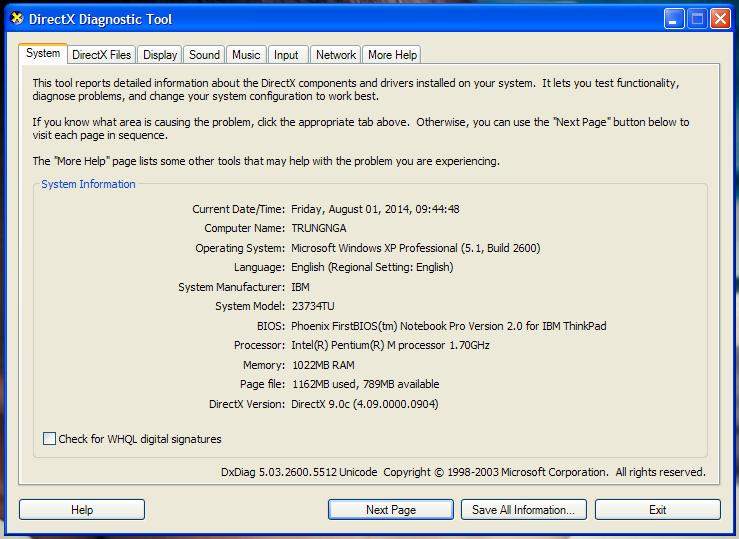This screenshot has width=739, height=539.
Task: Click the DirectX Version value text
Action: coord(364,404)
